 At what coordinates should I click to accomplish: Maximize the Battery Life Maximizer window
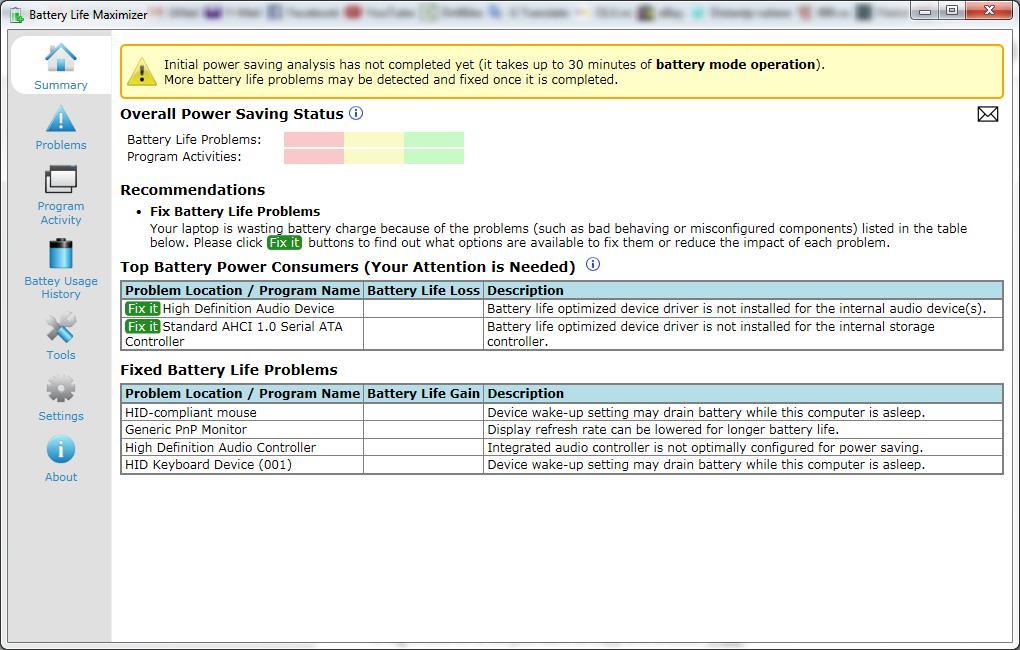pos(952,10)
